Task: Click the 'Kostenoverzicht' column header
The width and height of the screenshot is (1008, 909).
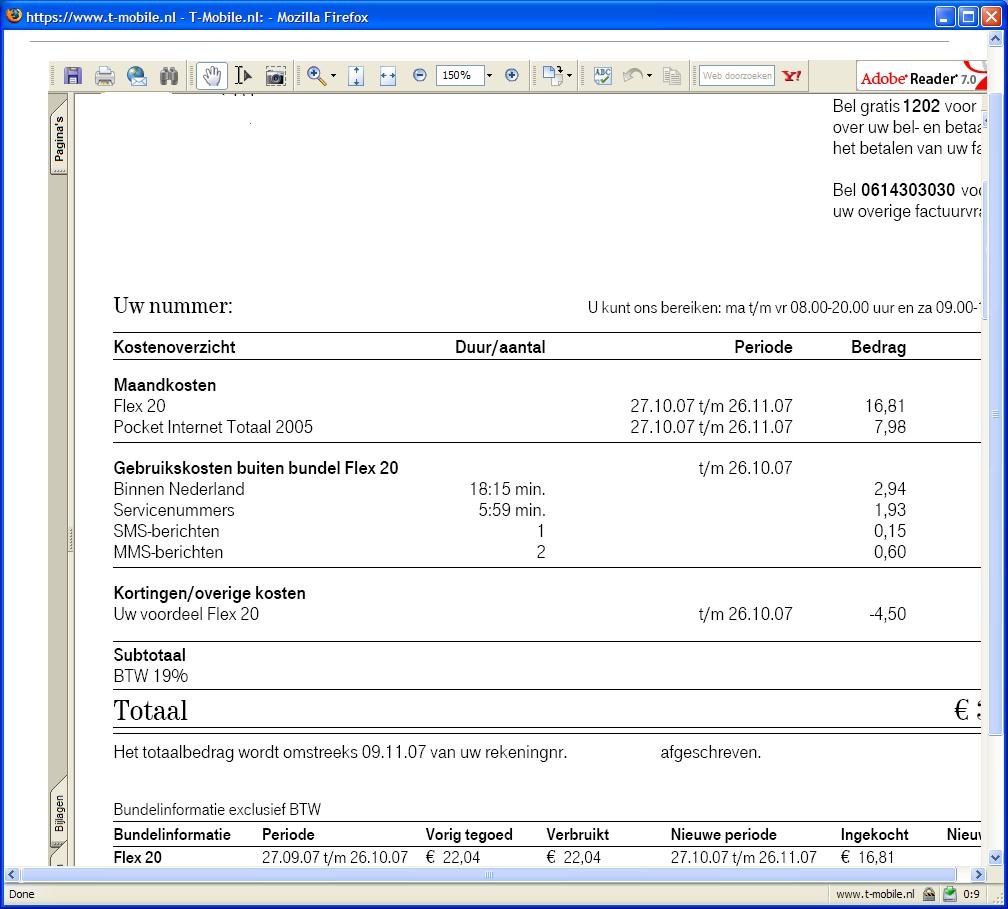Action: (x=174, y=347)
